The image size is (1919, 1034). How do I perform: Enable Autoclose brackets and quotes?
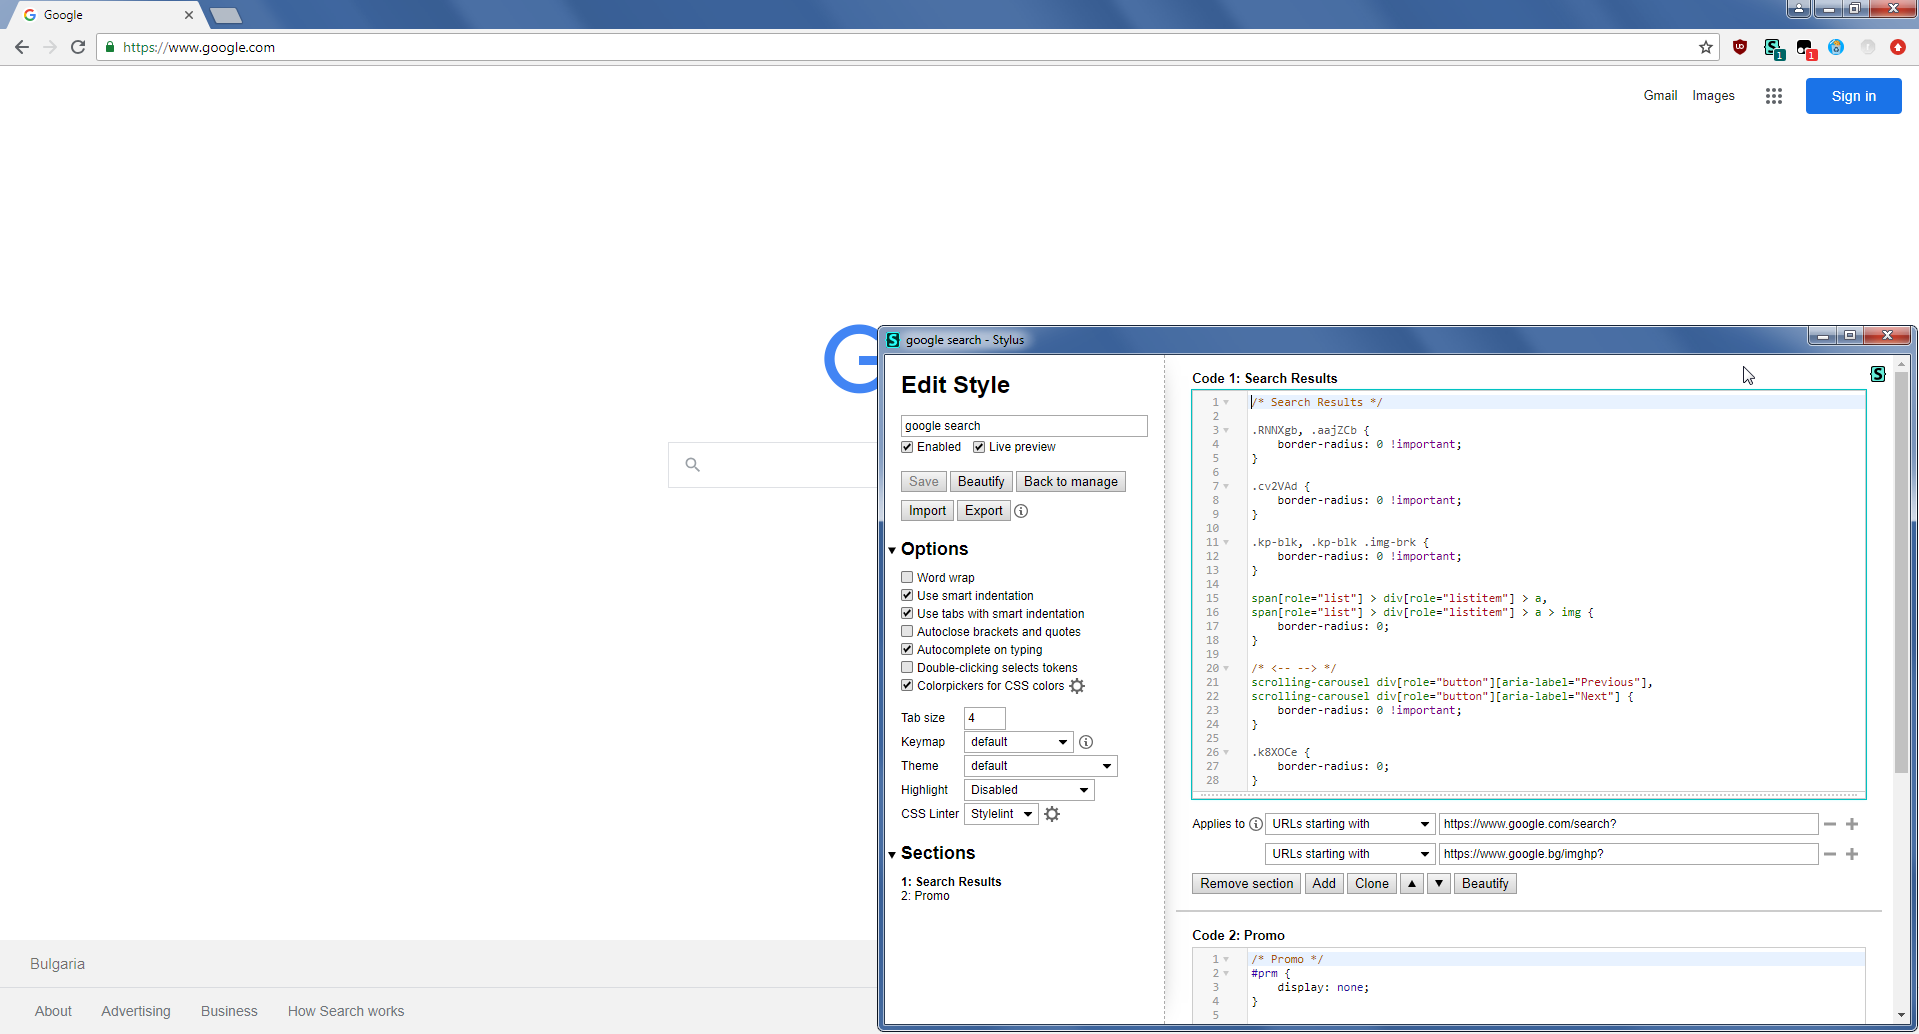click(x=906, y=631)
